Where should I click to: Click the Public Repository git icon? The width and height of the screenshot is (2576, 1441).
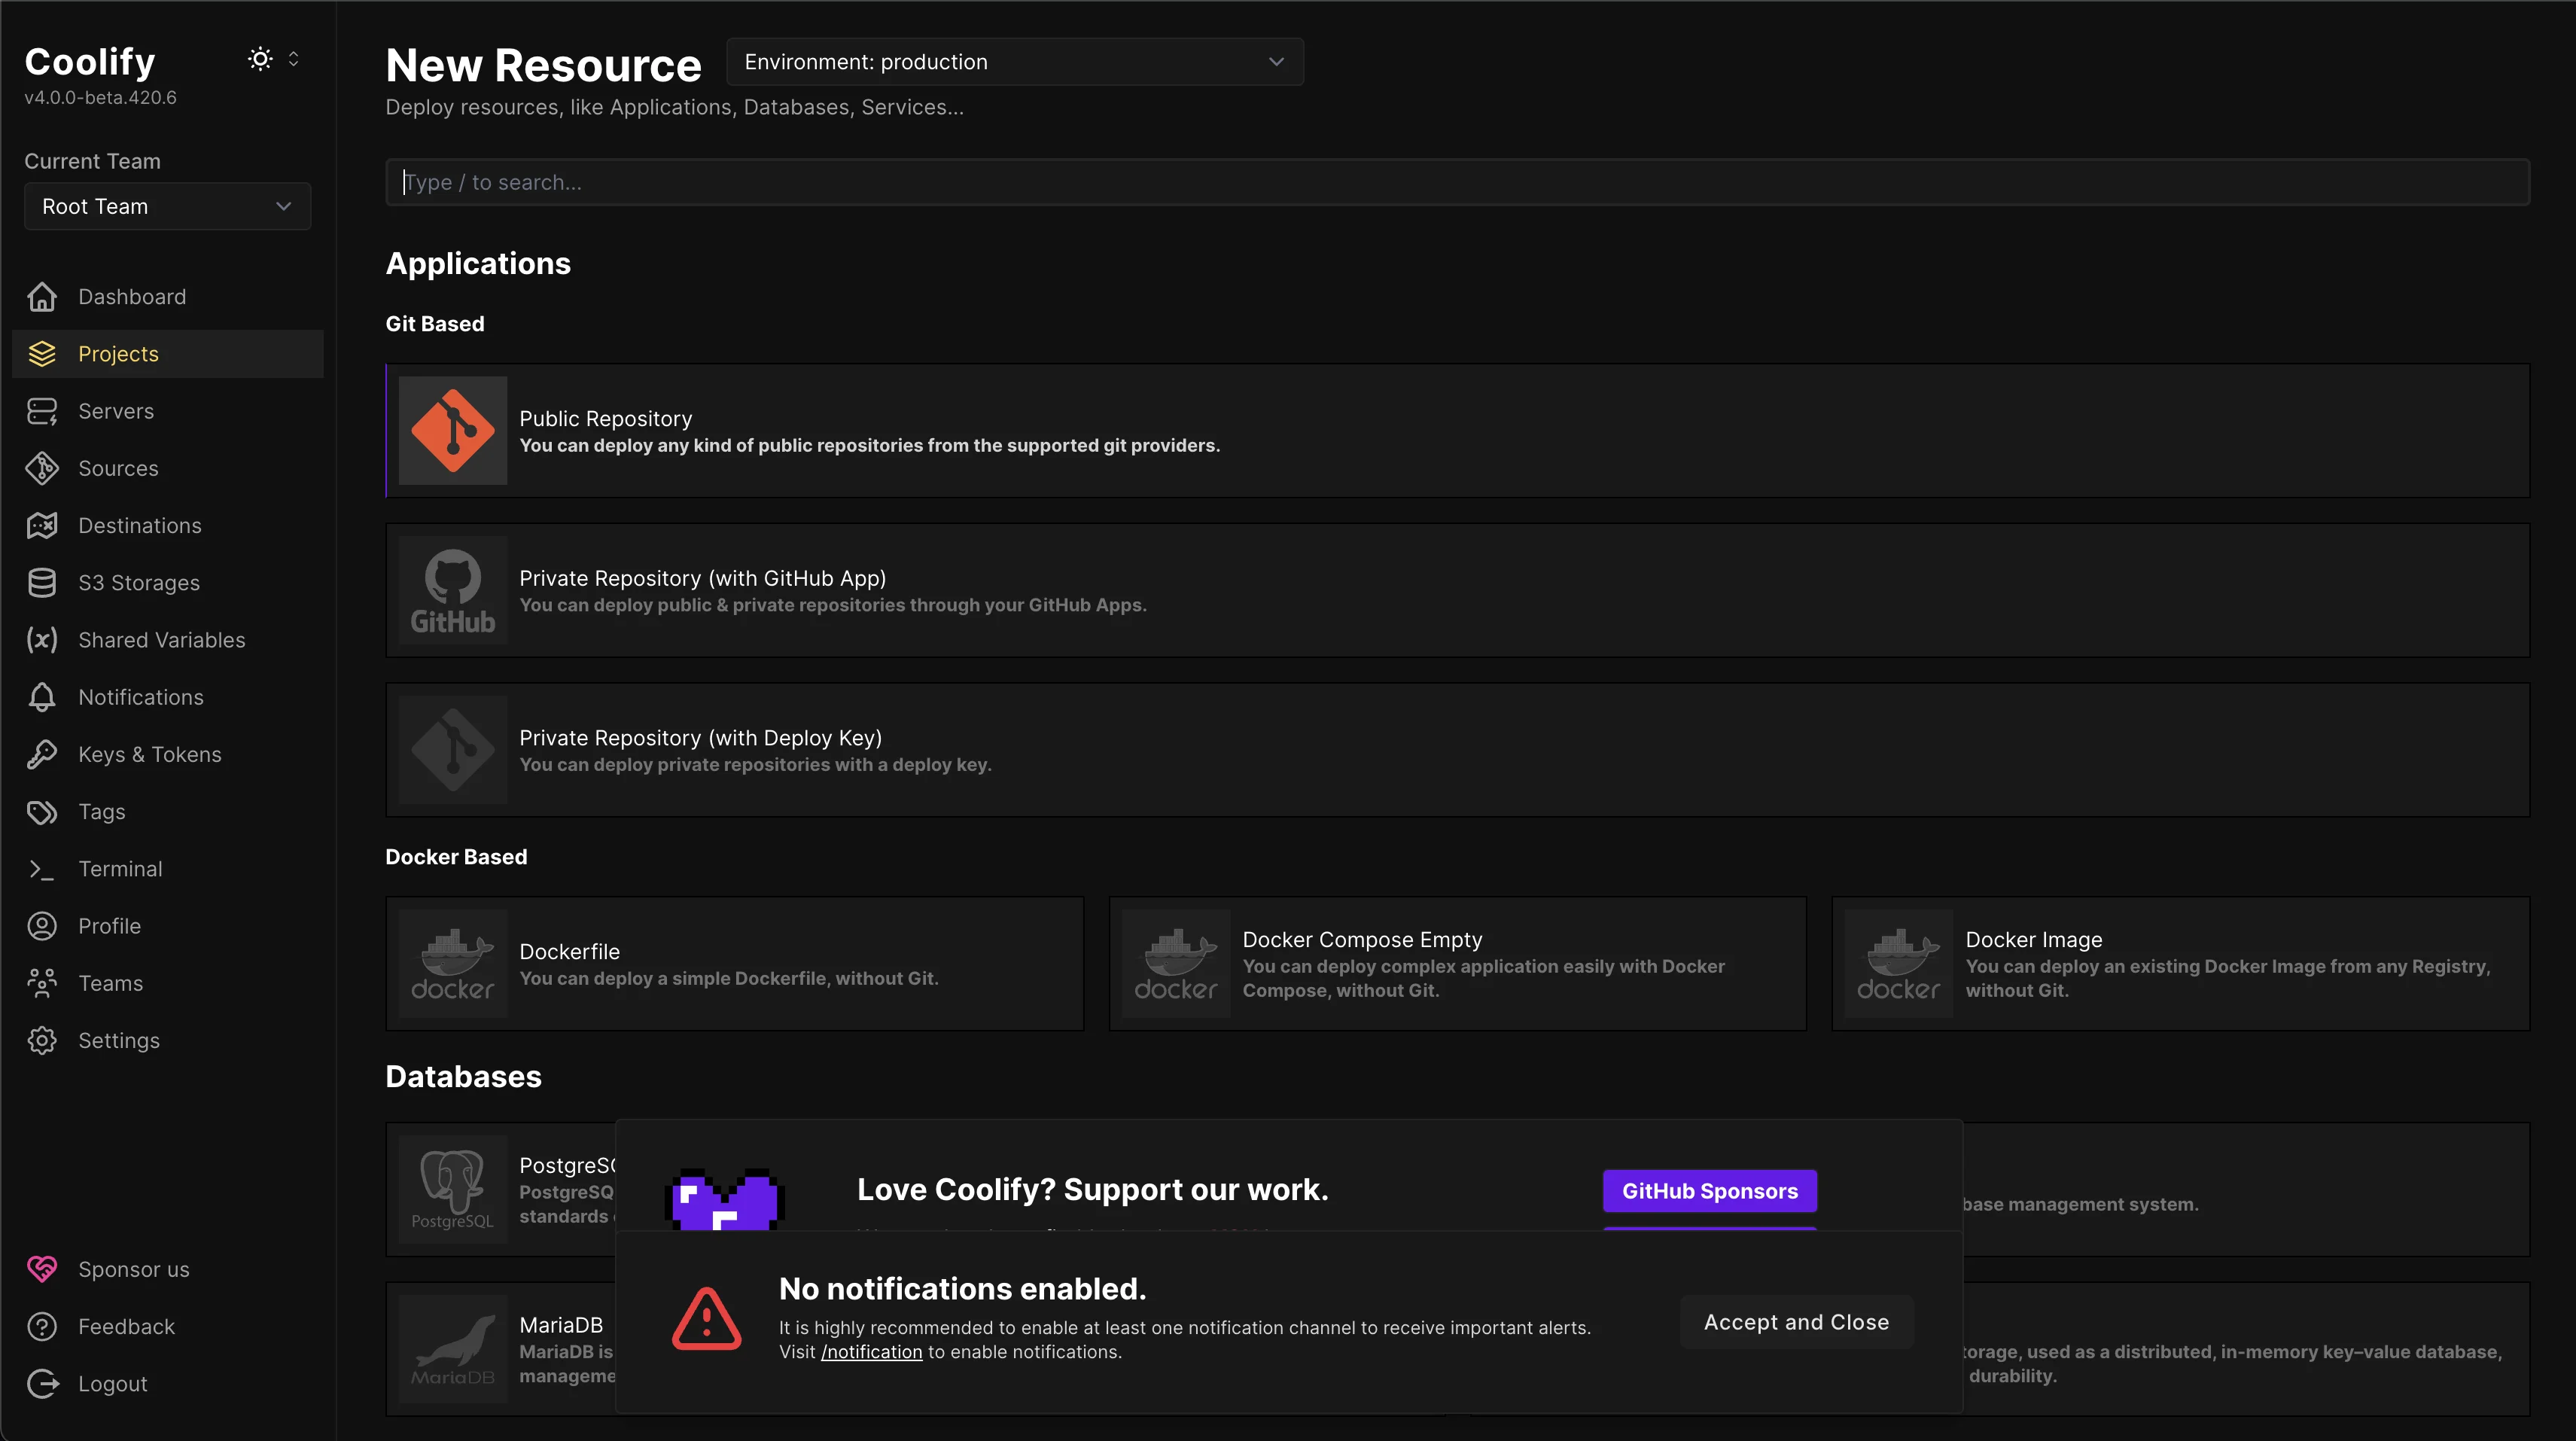[453, 431]
